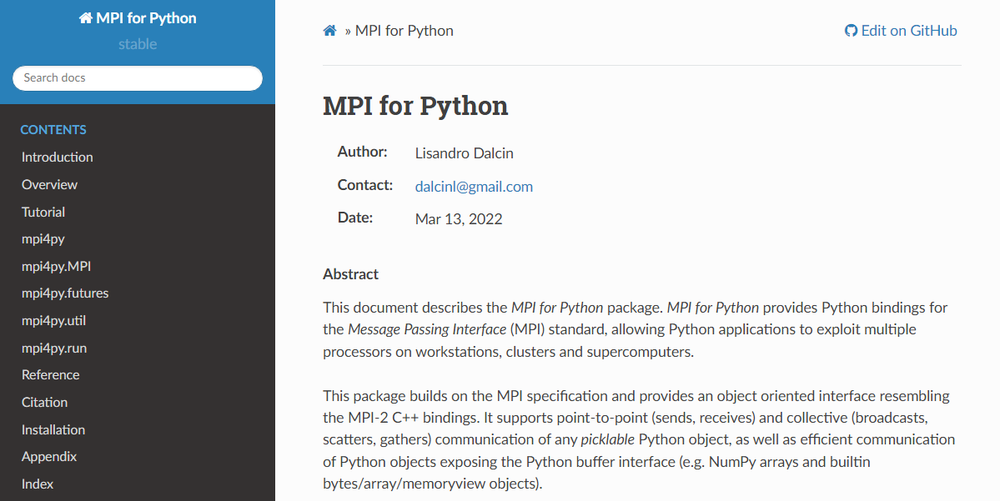This screenshot has height=501, width=1000.
Task: Go to the Reference page
Action: tap(50, 375)
